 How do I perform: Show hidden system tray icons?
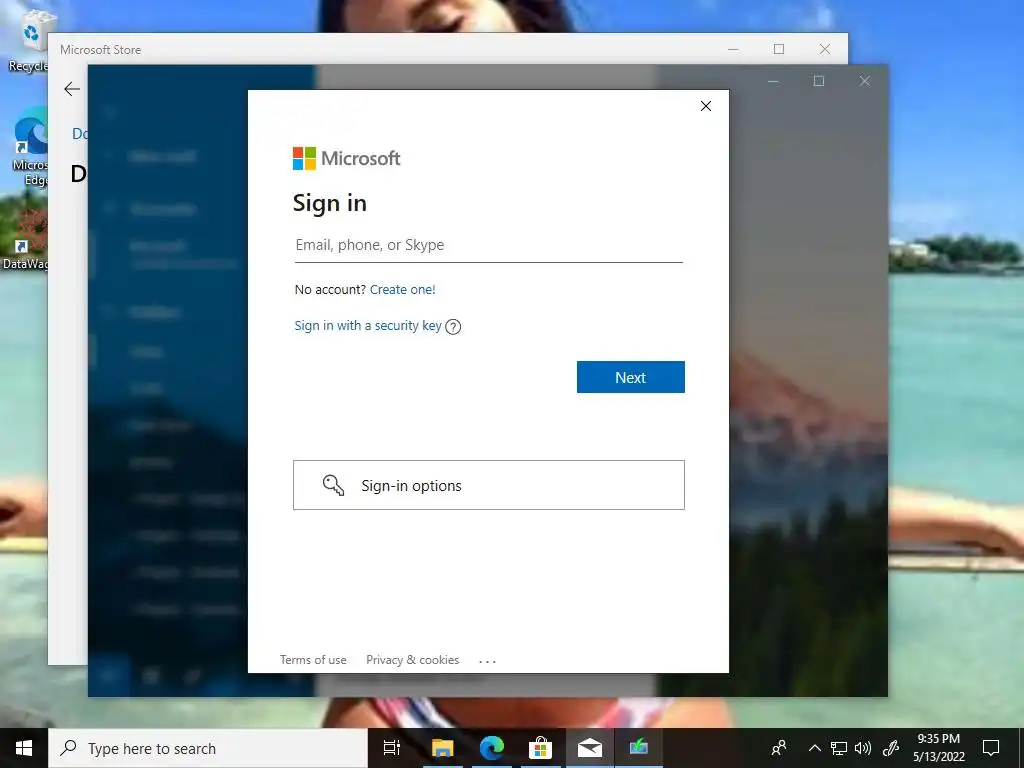coord(814,748)
